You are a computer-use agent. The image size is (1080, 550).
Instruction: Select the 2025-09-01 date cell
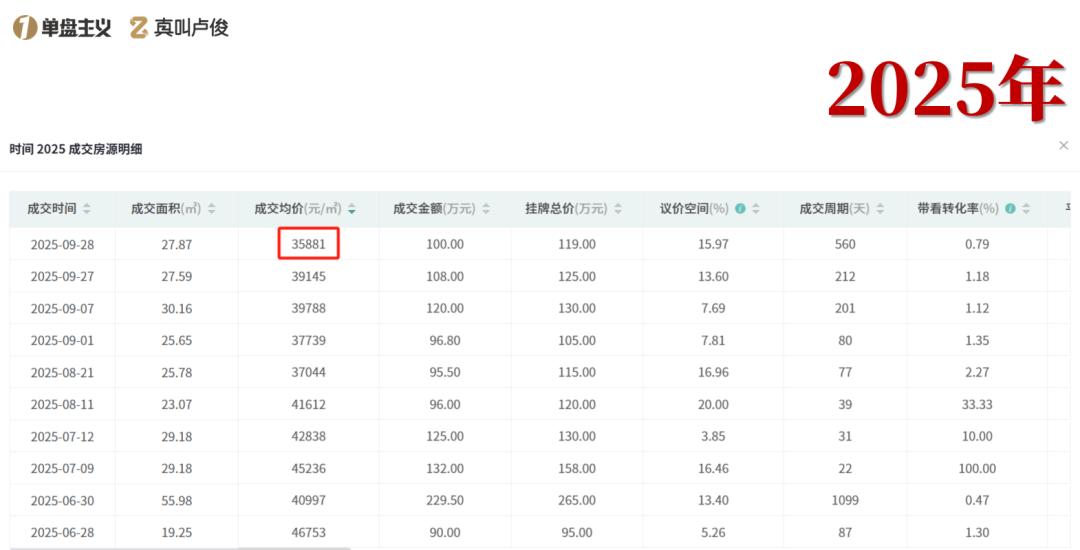[62, 341]
